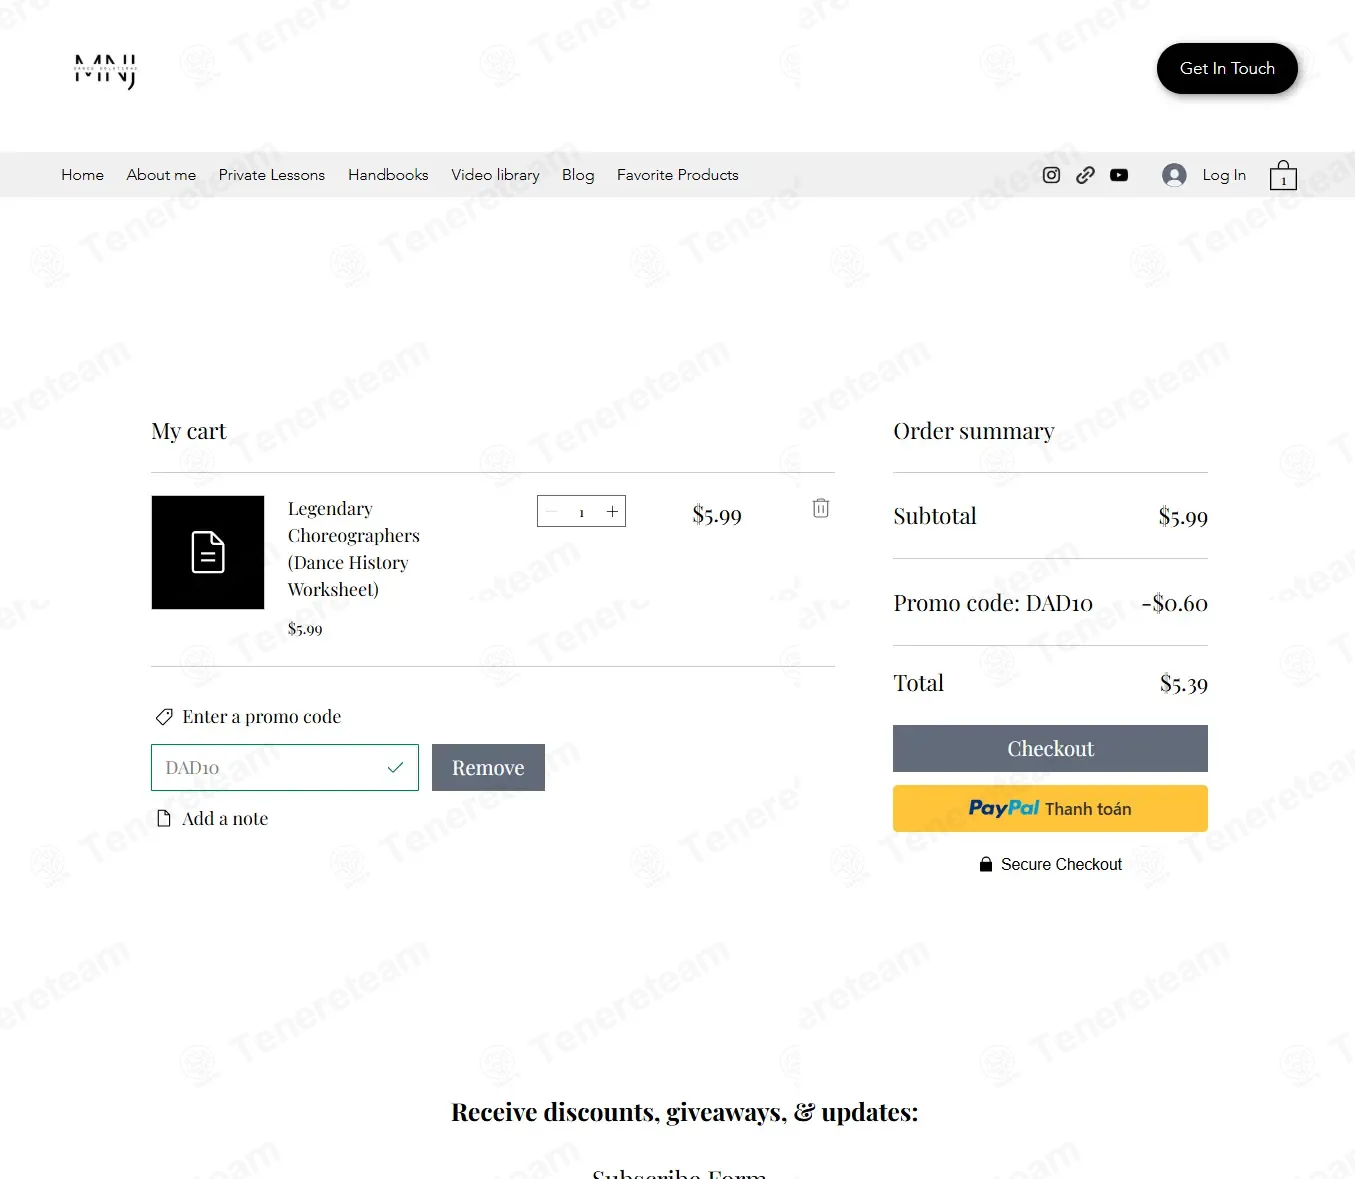Screen dimensions: 1355x1179
Task: Expand the Add a note section
Action: click(x=212, y=819)
